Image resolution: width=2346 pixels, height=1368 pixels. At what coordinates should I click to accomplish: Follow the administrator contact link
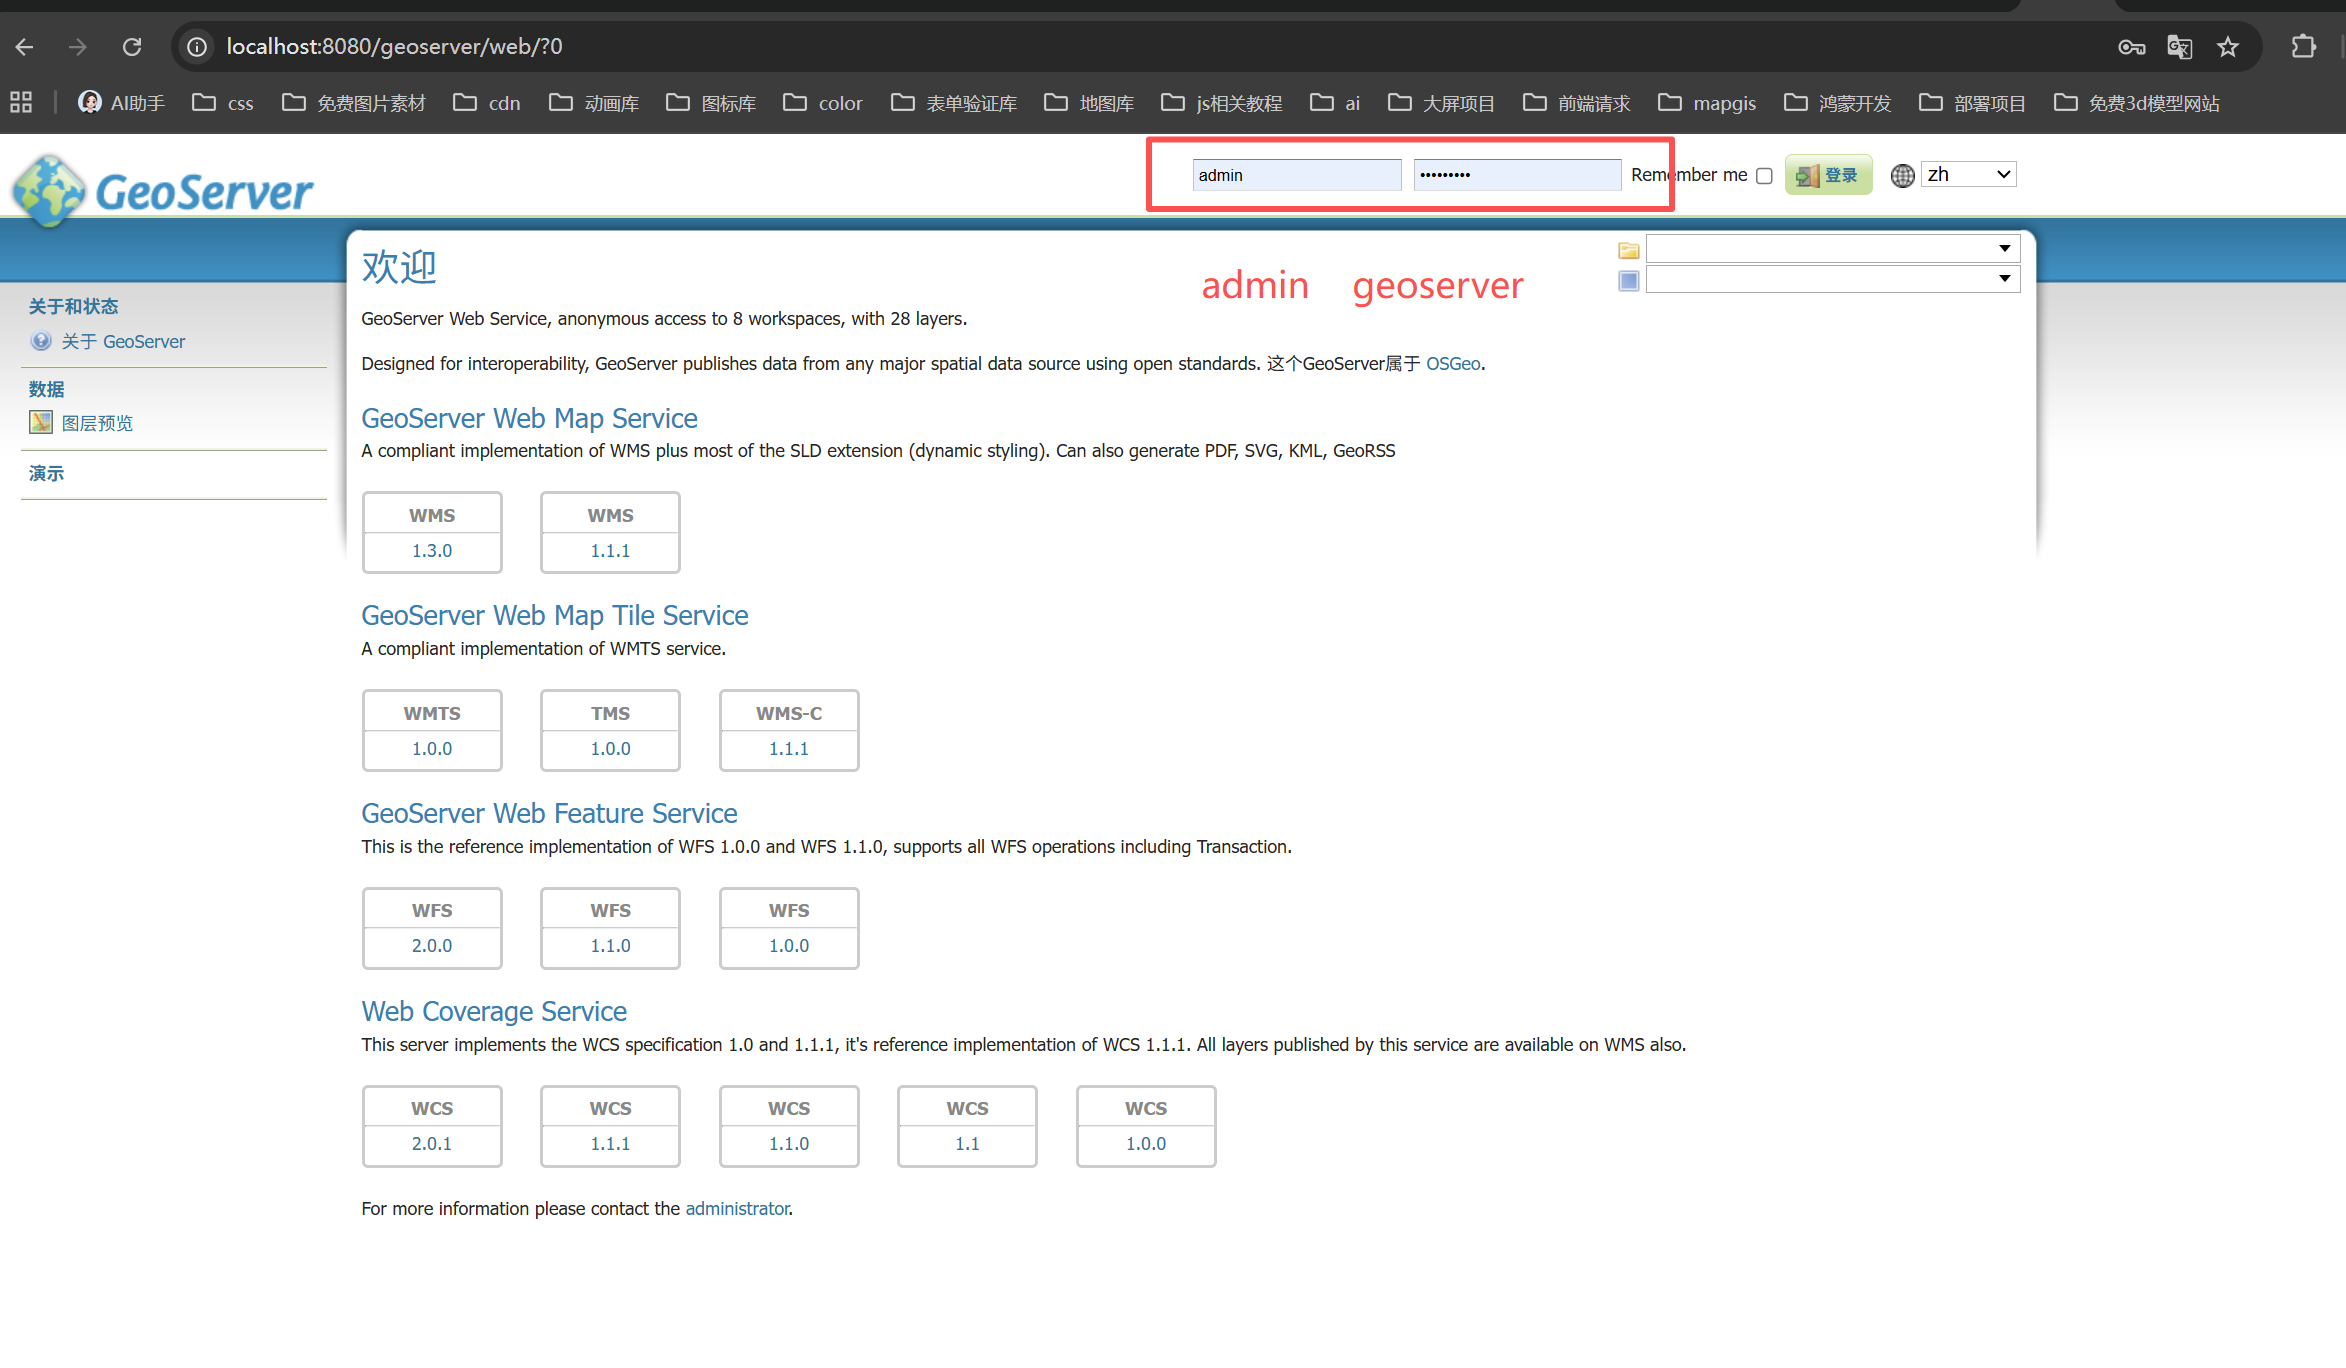[x=737, y=1208]
